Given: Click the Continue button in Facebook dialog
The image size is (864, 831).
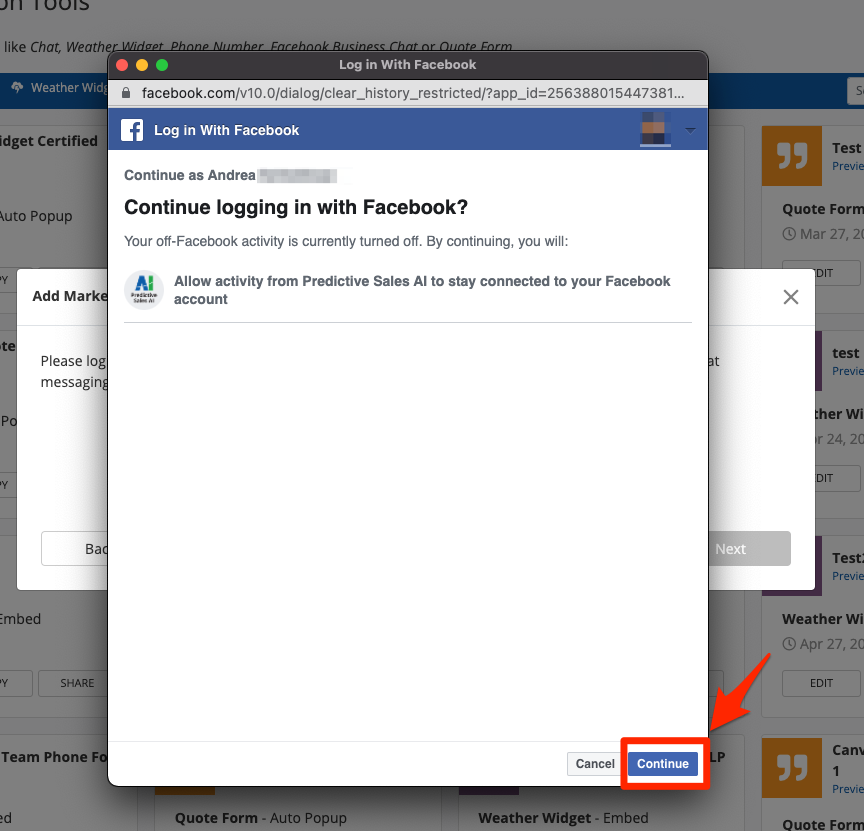Looking at the screenshot, I should (662, 764).
